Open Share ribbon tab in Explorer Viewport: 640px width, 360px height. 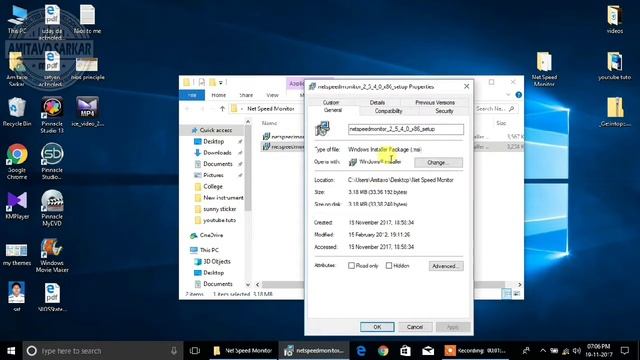(x=246, y=95)
